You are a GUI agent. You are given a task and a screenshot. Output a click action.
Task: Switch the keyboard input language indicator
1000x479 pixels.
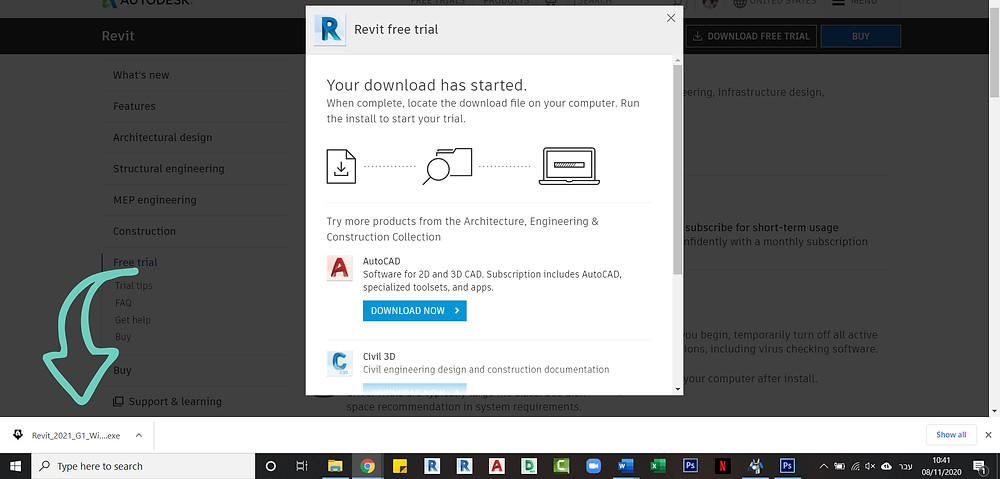tap(908, 466)
